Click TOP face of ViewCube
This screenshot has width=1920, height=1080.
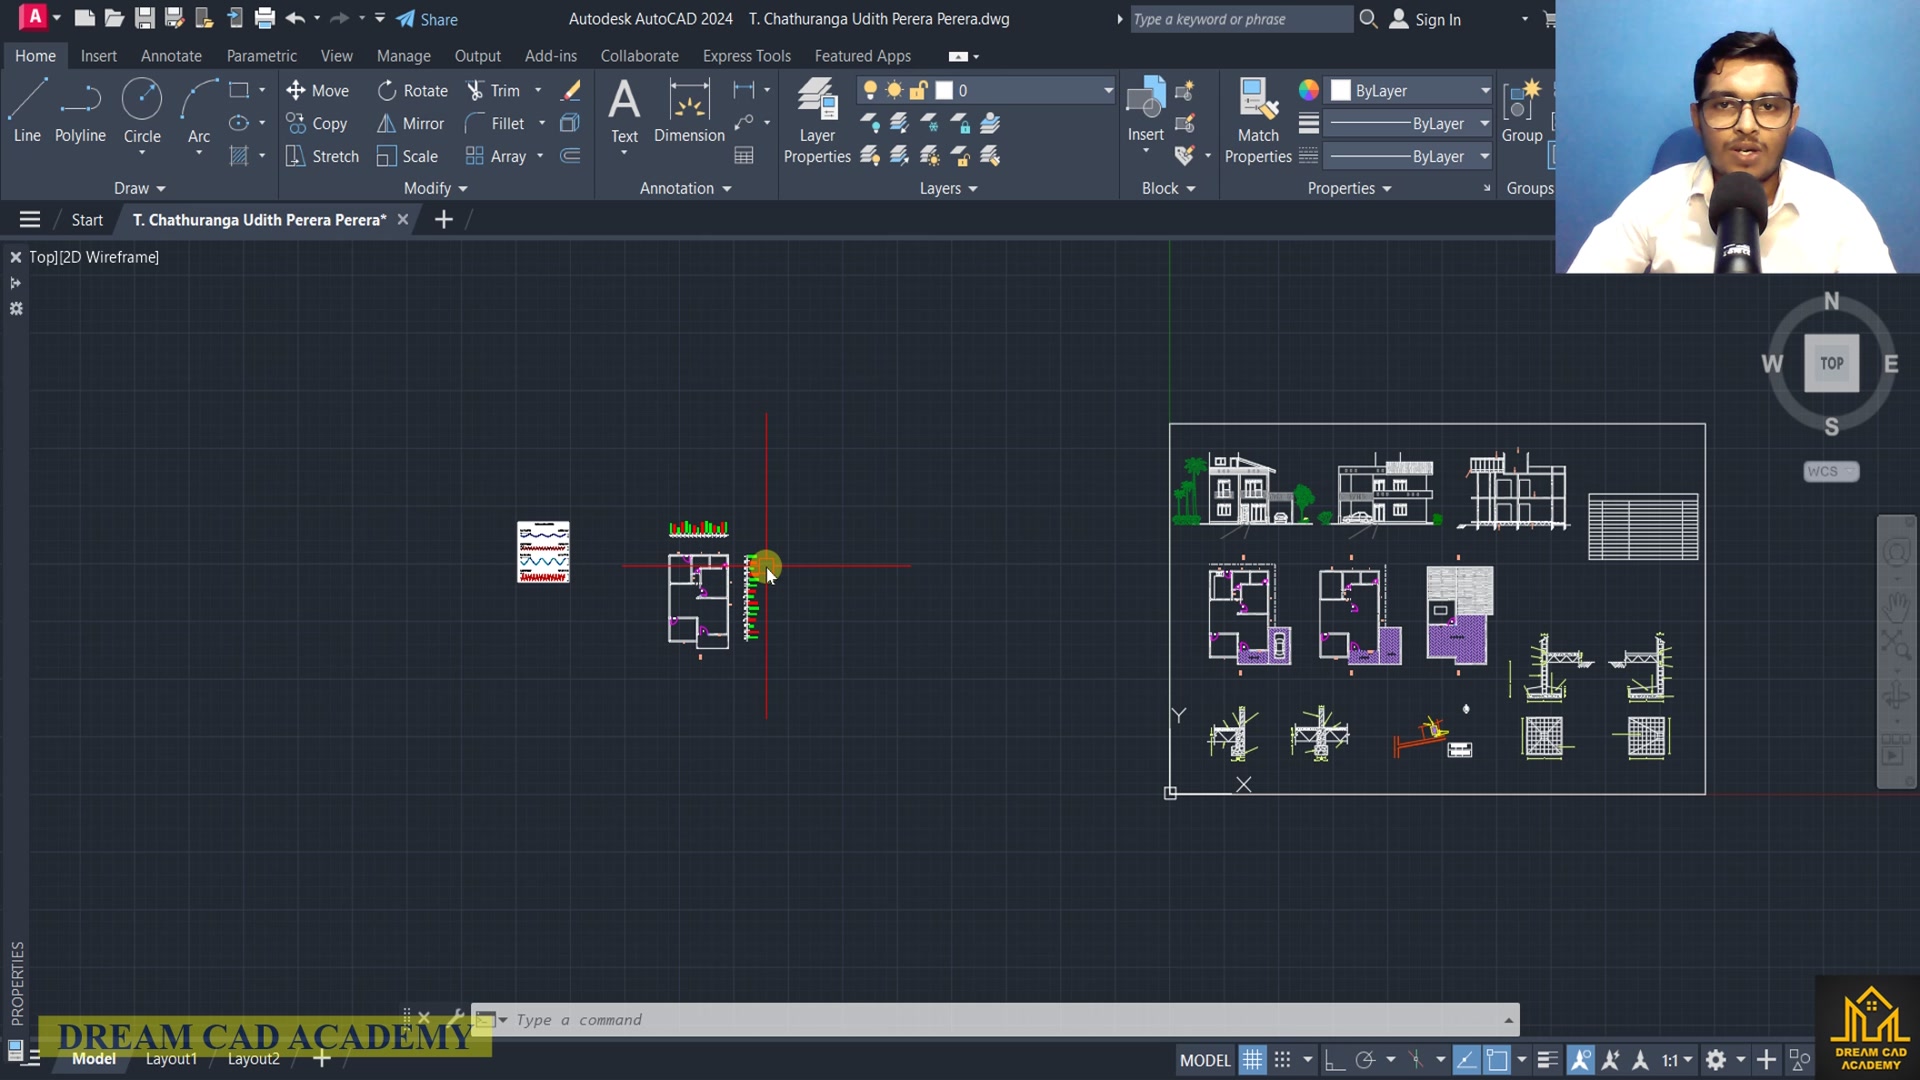(x=1831, y=364)
